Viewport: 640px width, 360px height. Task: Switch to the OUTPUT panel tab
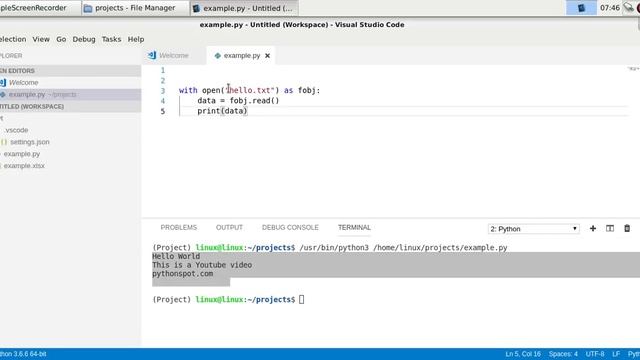pyautogui.click(x=229, y=227)
